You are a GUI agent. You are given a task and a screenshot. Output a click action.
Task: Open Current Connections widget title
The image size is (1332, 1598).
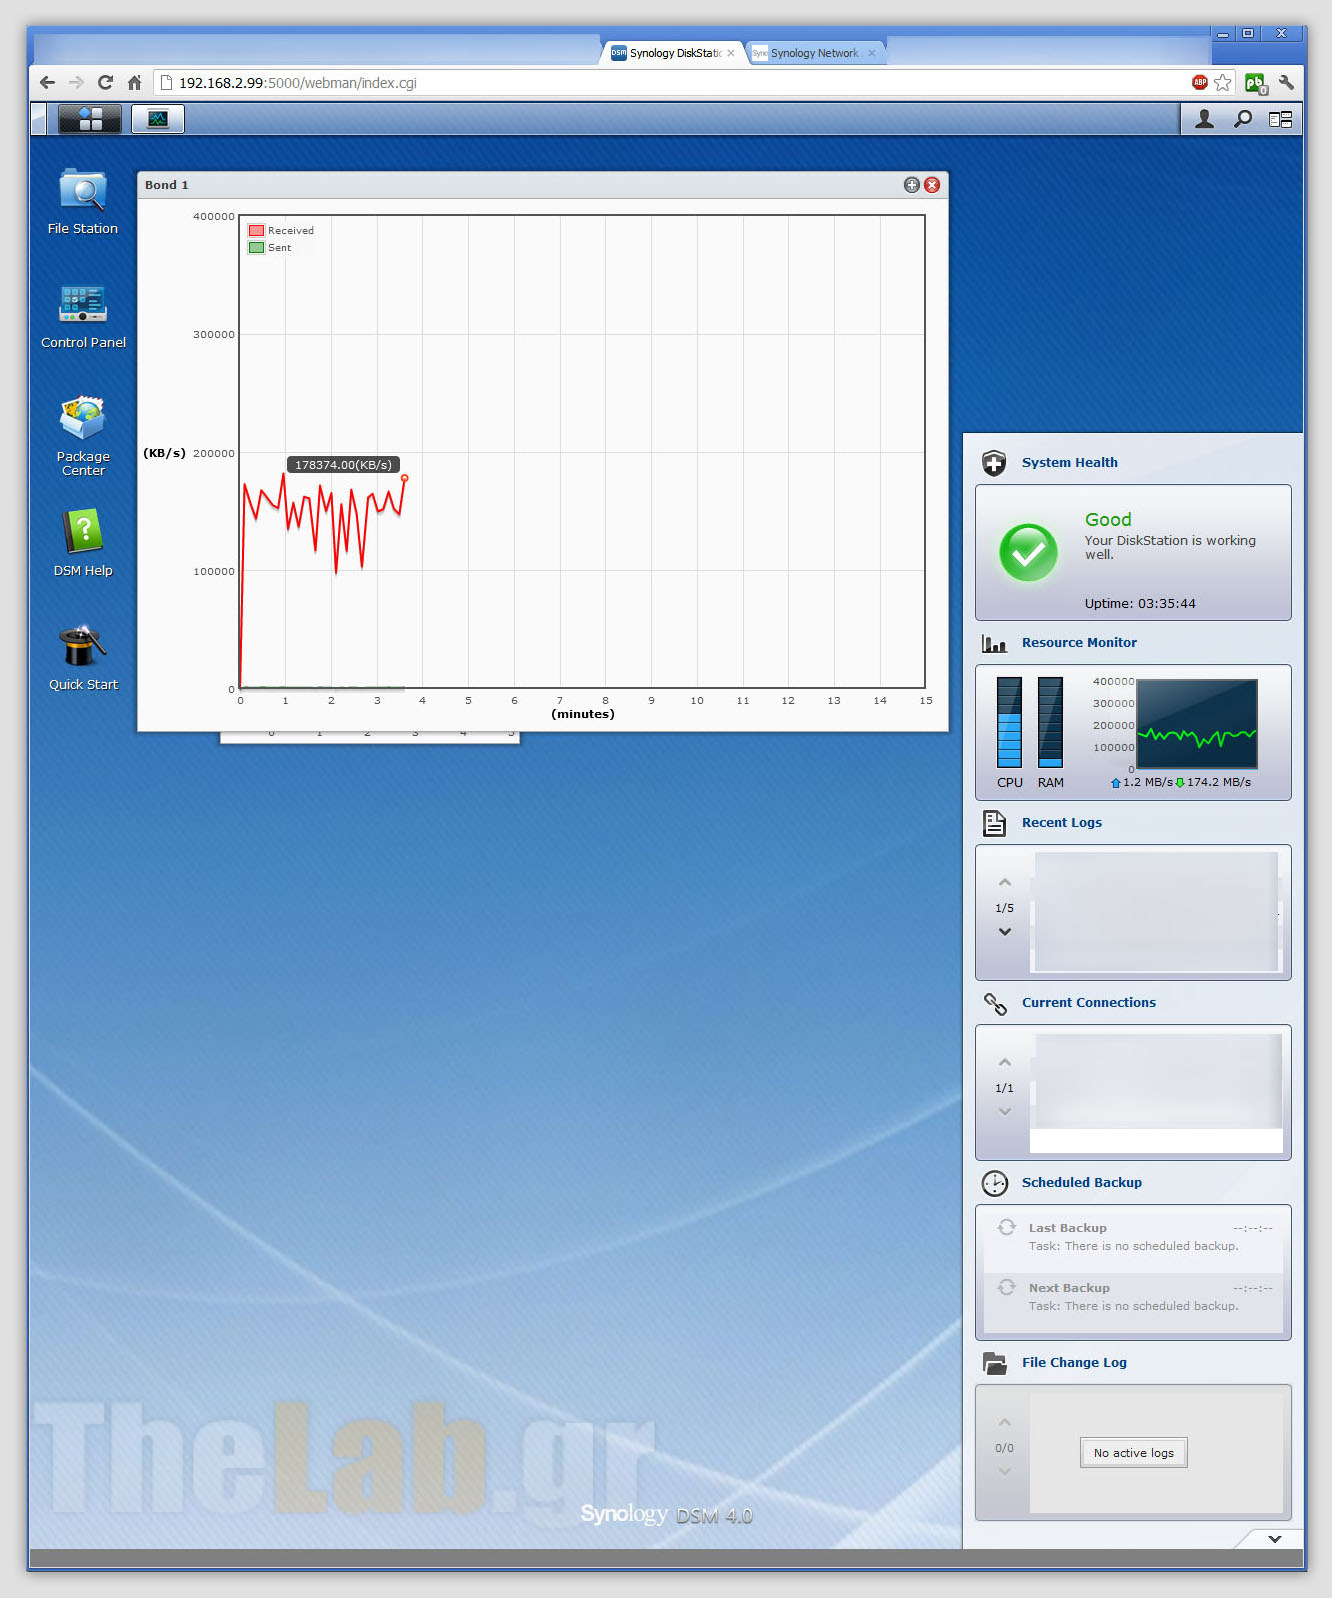coord(1089,1002)
